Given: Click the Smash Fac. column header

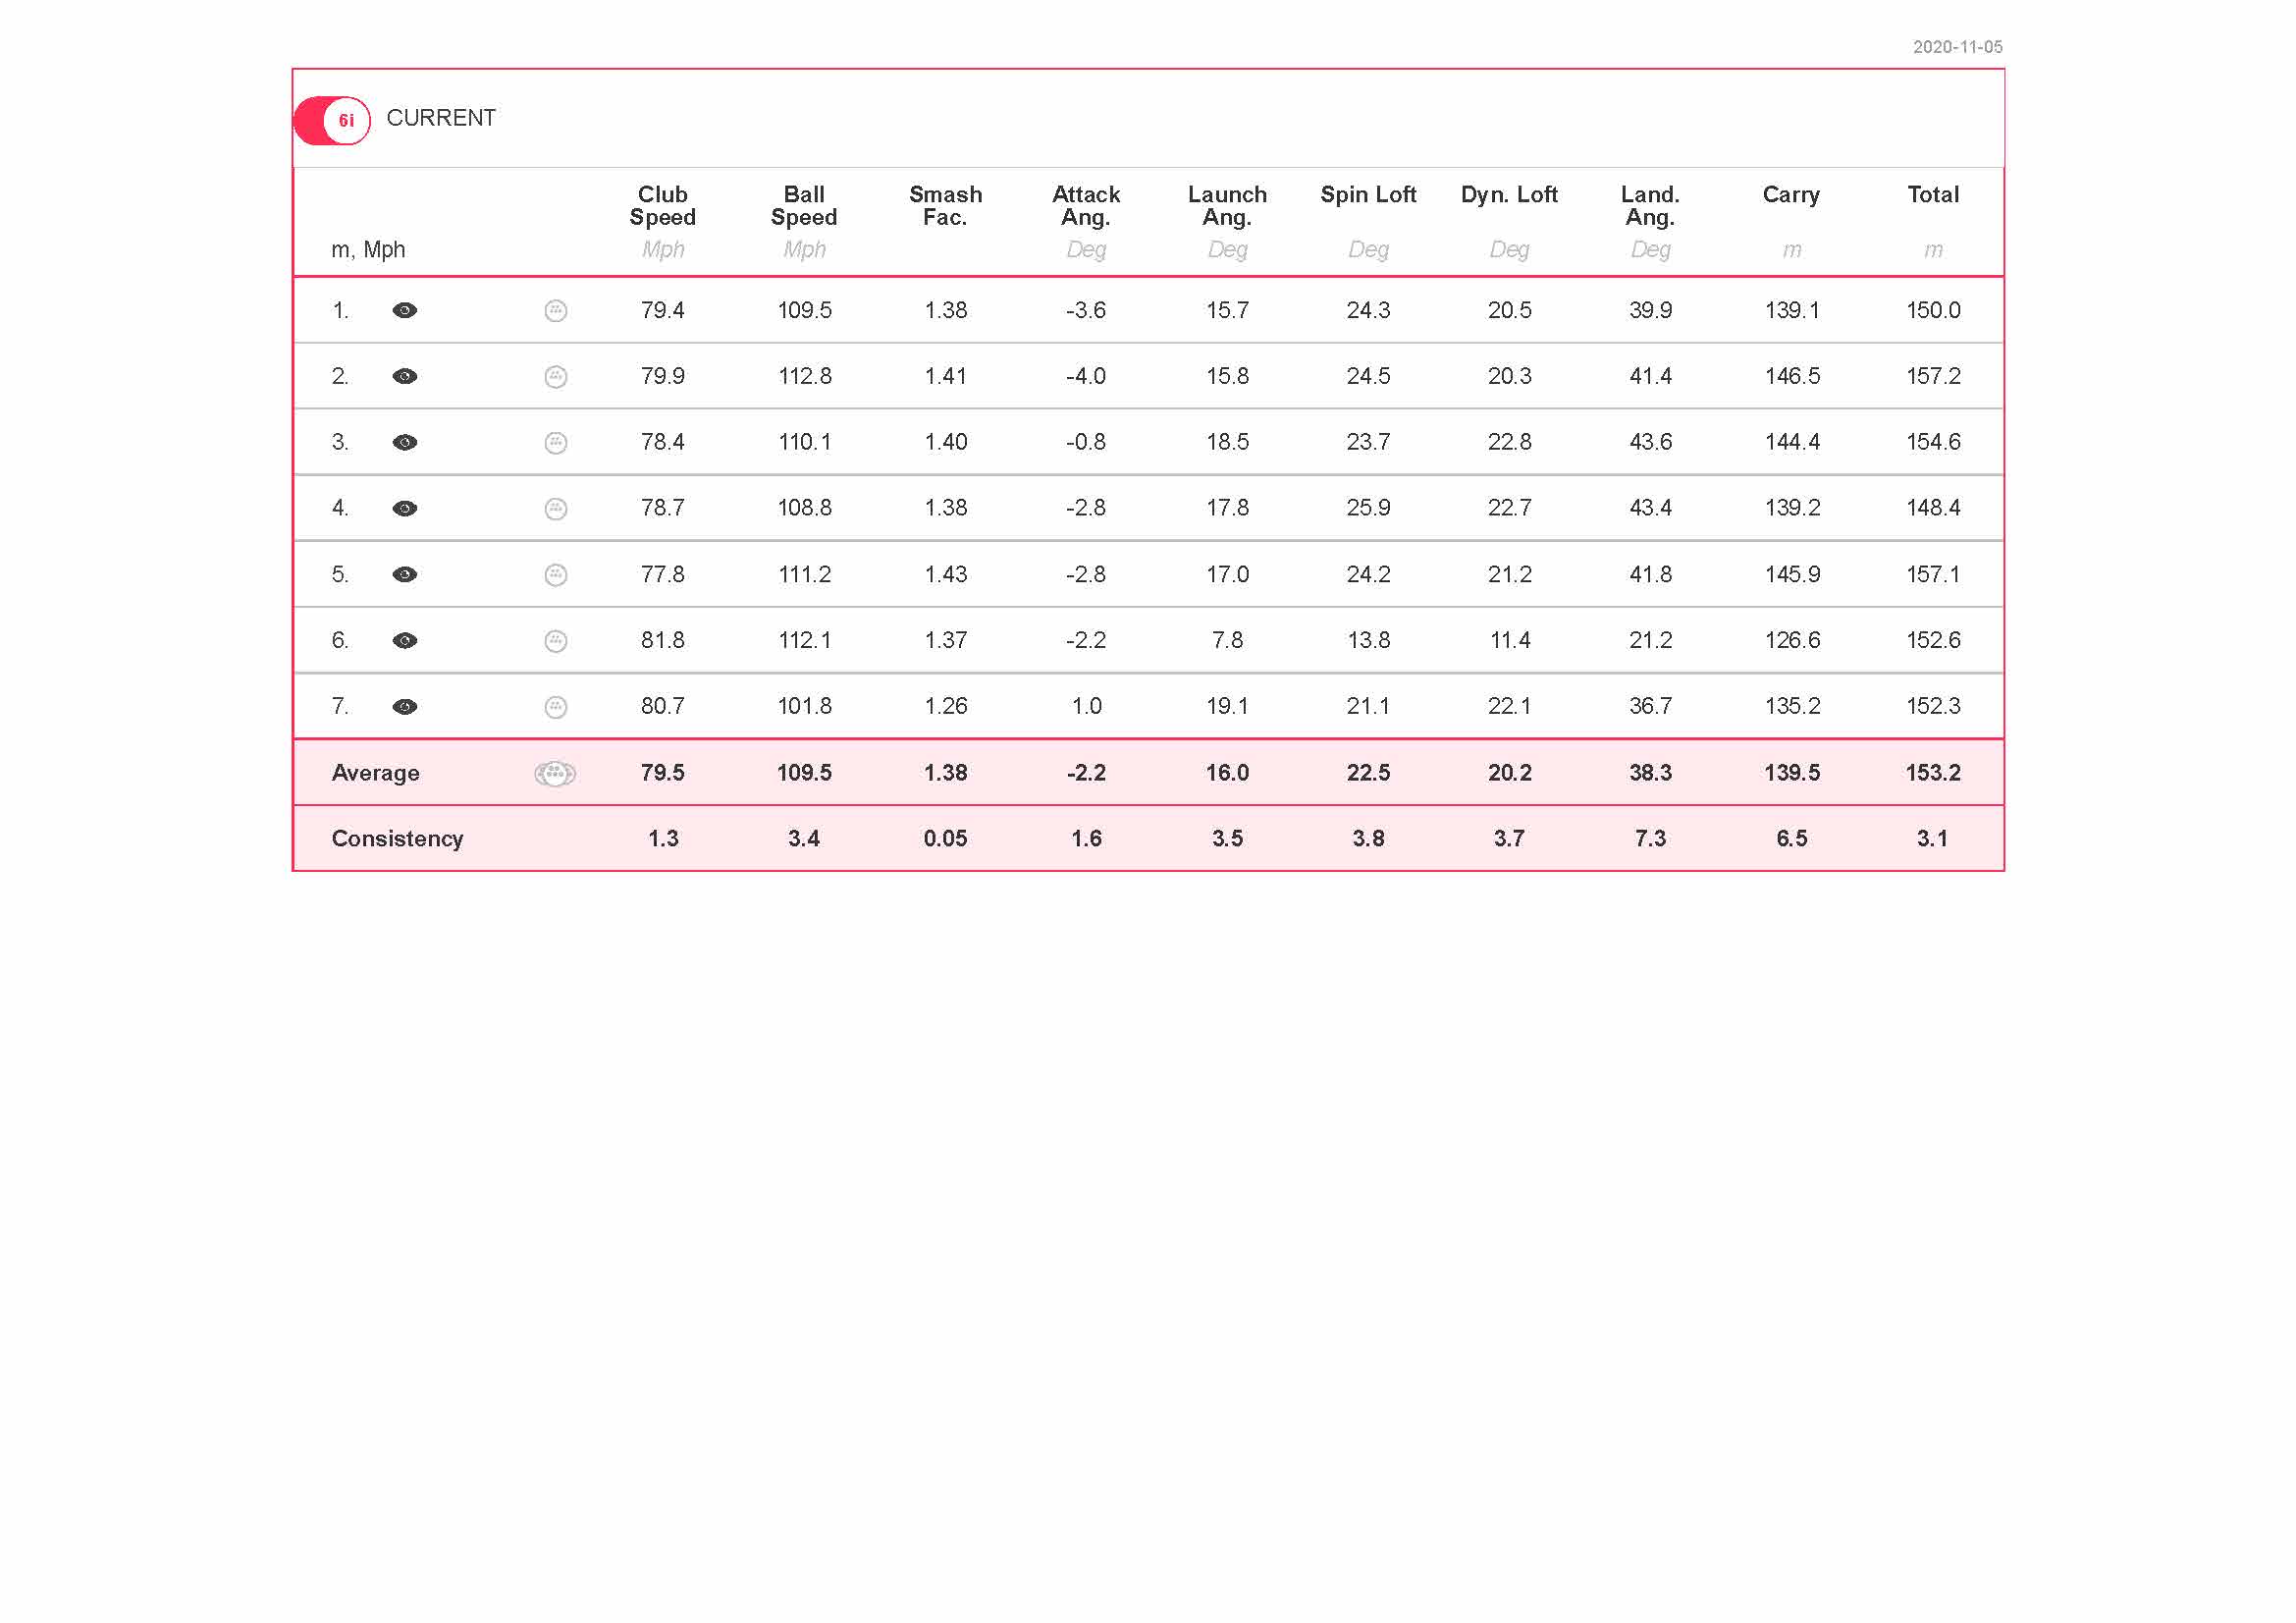Looking at the screenshot, I should [x=945, y=205].
